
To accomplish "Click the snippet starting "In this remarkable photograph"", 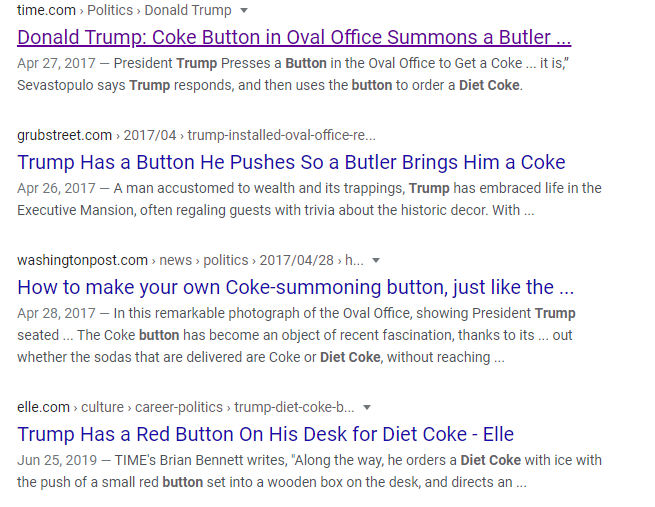I will coord(300,313).
